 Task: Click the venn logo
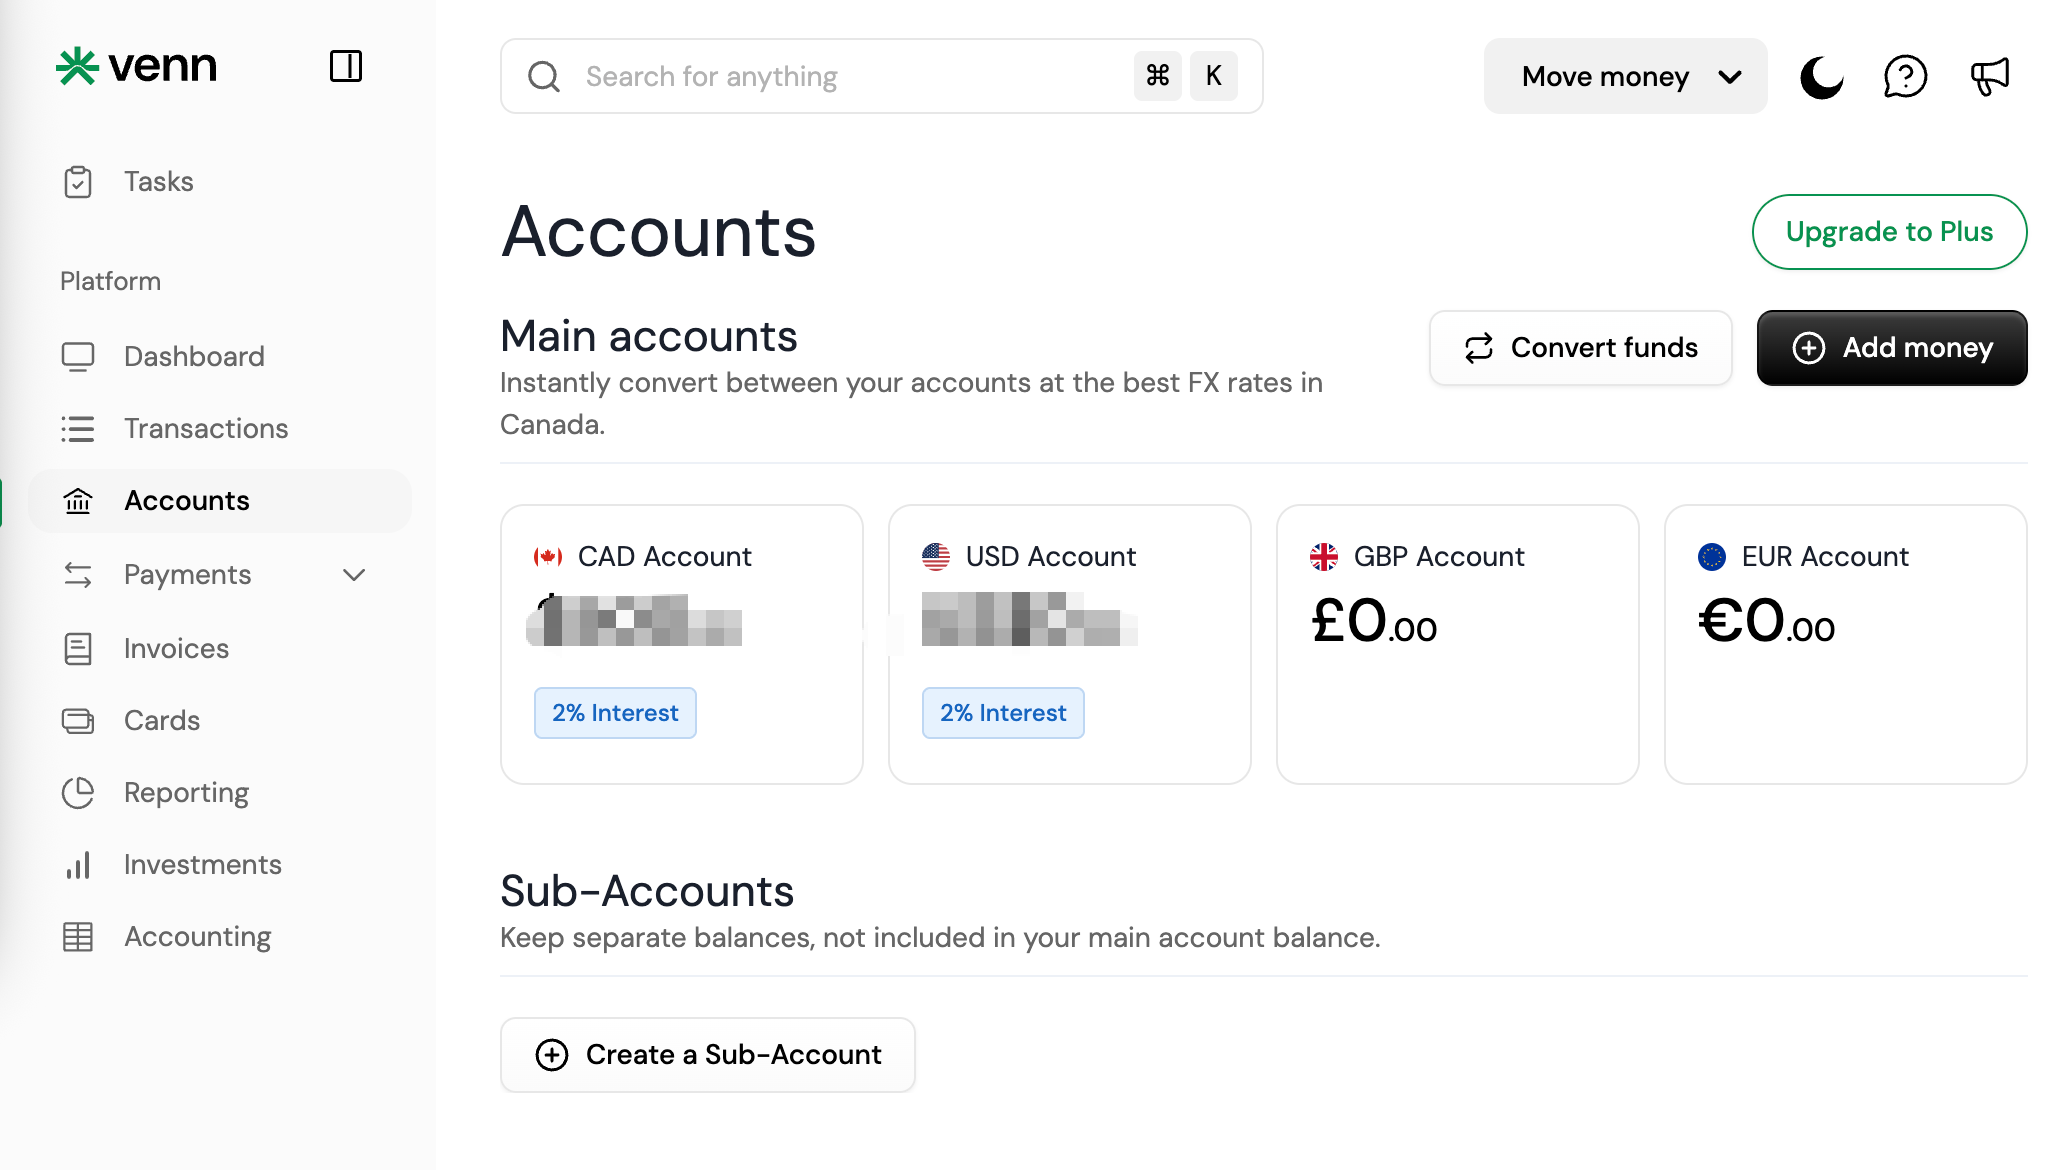pos(136,66)
